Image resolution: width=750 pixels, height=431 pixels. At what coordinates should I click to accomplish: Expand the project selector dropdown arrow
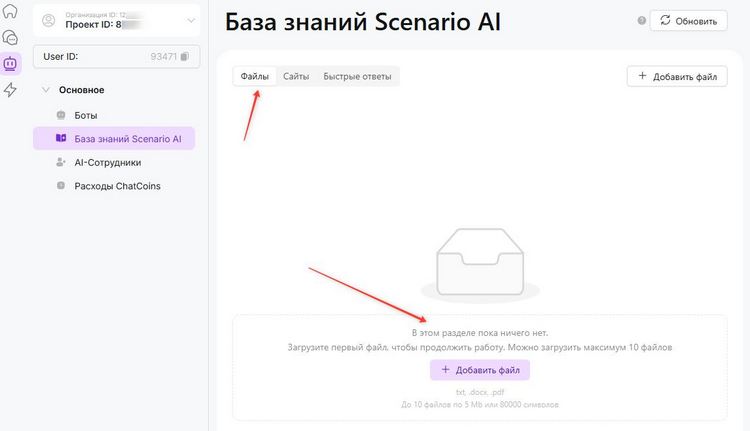click(x=191, y=21)
